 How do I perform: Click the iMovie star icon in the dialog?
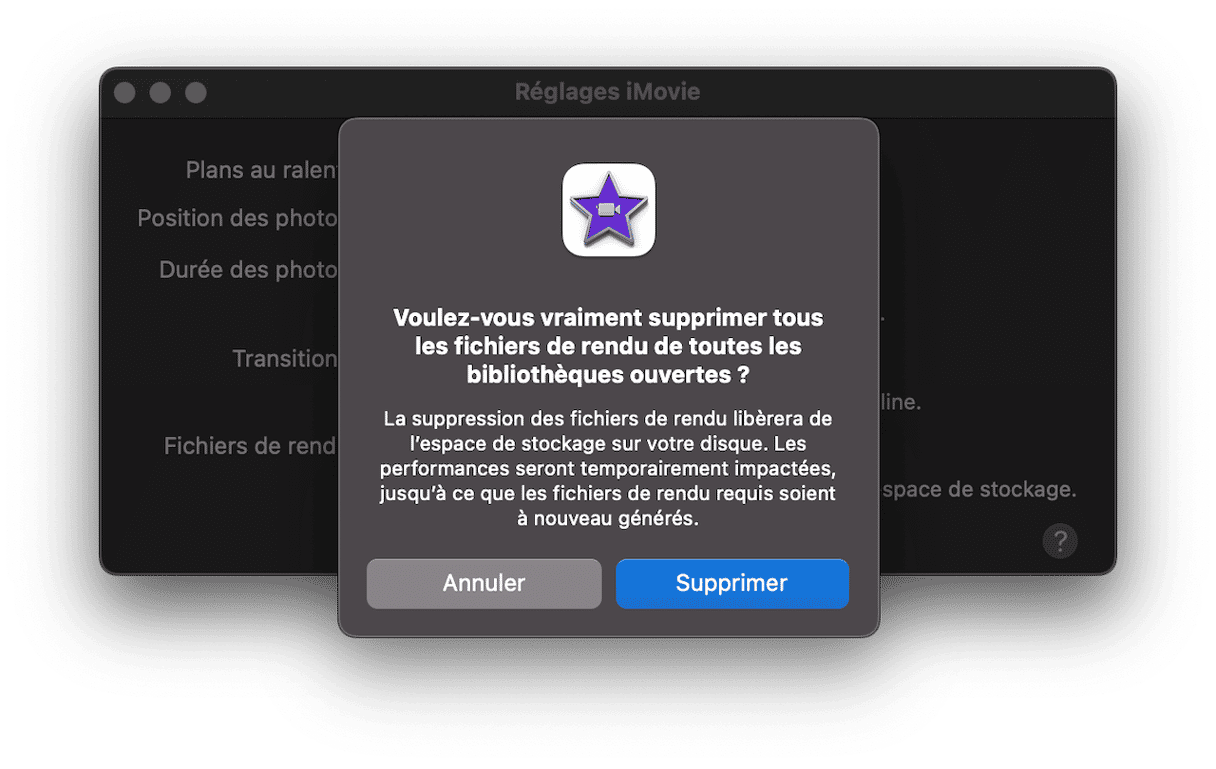point(608,210)
